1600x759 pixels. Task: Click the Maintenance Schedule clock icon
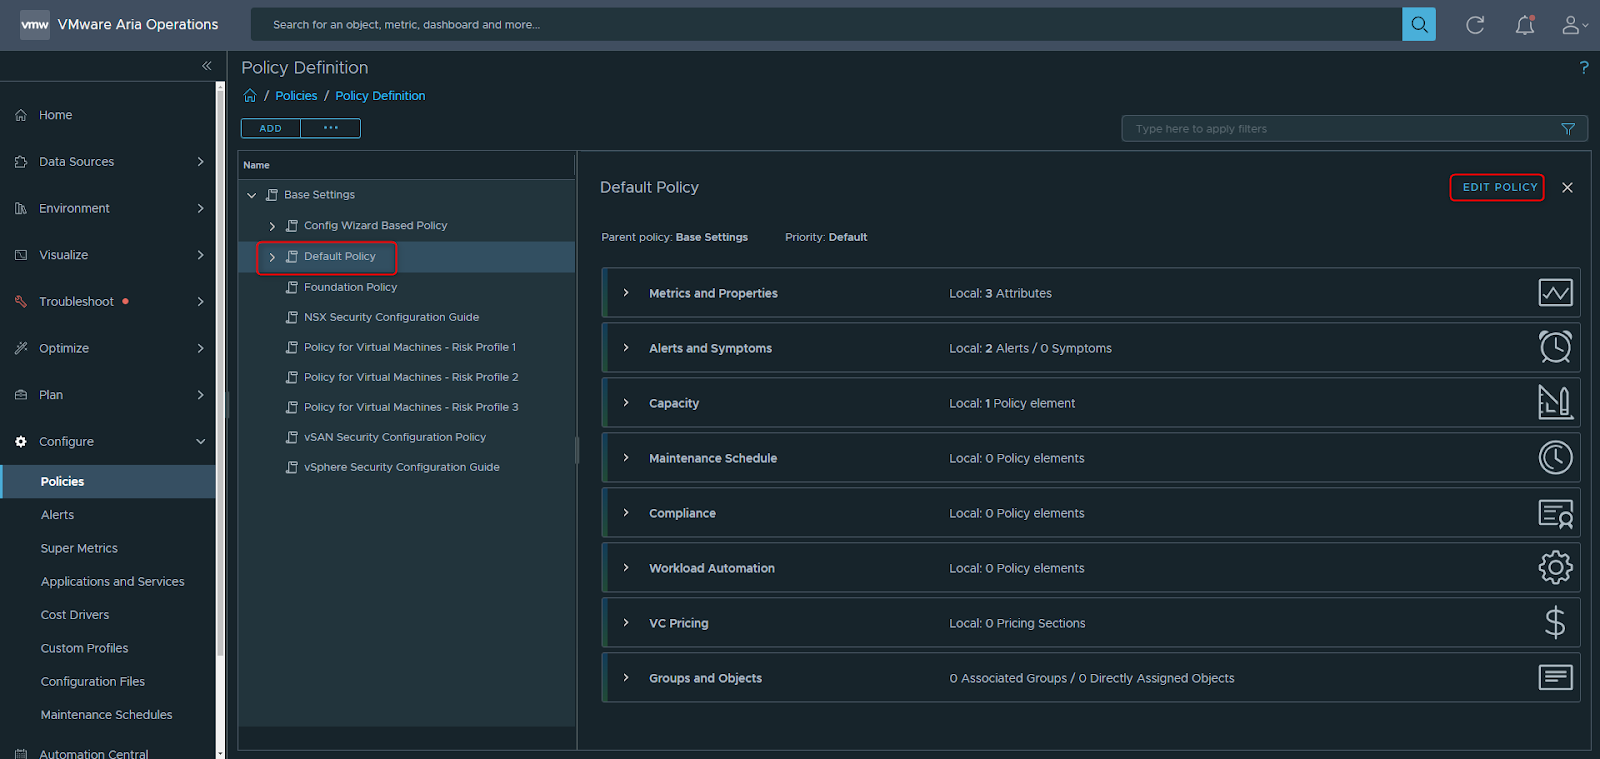pyautogui.click(x=1555, y=457)
